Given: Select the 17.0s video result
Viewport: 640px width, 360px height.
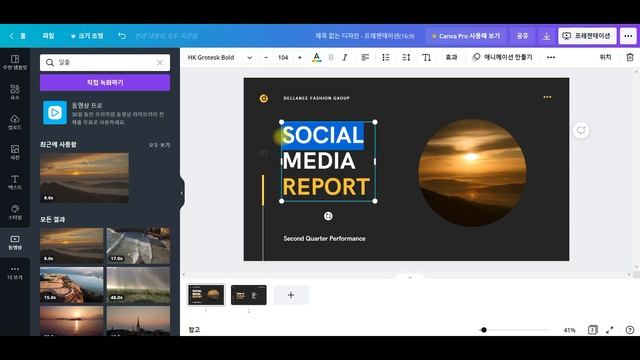Looking at the screenshot, I should coord(138,246).
